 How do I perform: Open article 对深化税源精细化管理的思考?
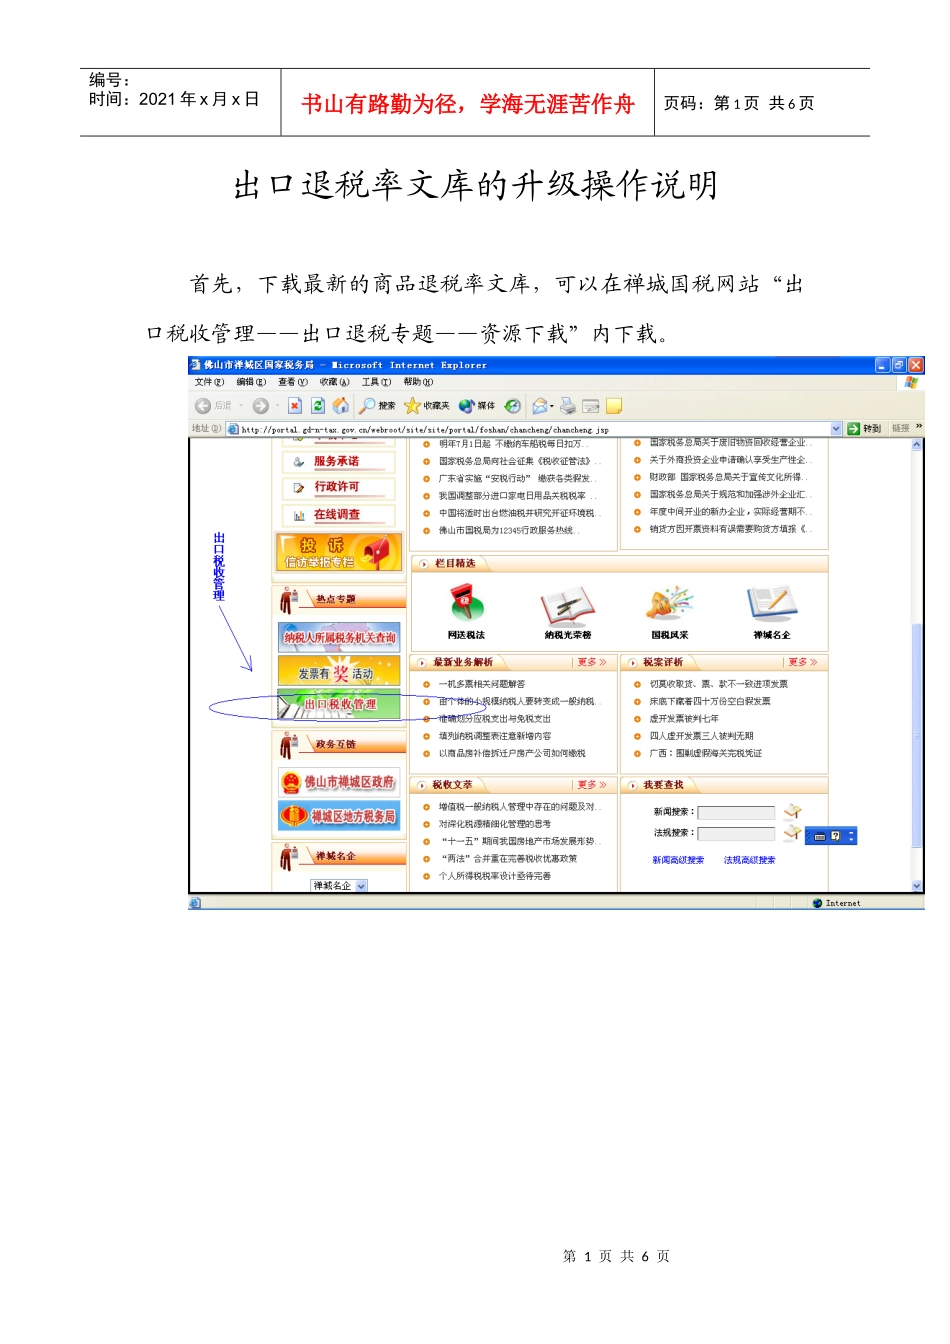pyautogui.click(x=495, y=824)
